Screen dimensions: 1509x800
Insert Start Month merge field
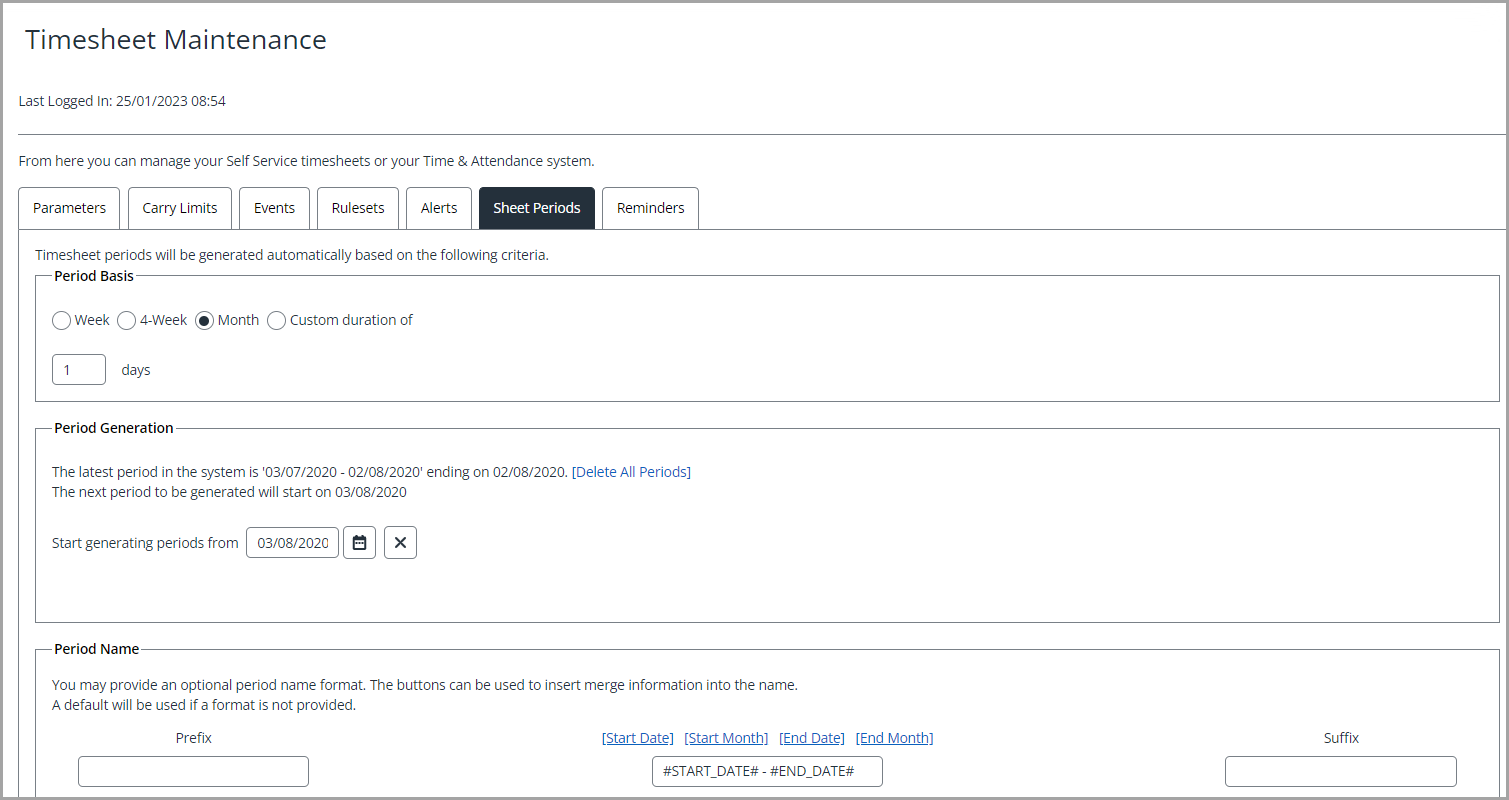(x=726, y=737)
